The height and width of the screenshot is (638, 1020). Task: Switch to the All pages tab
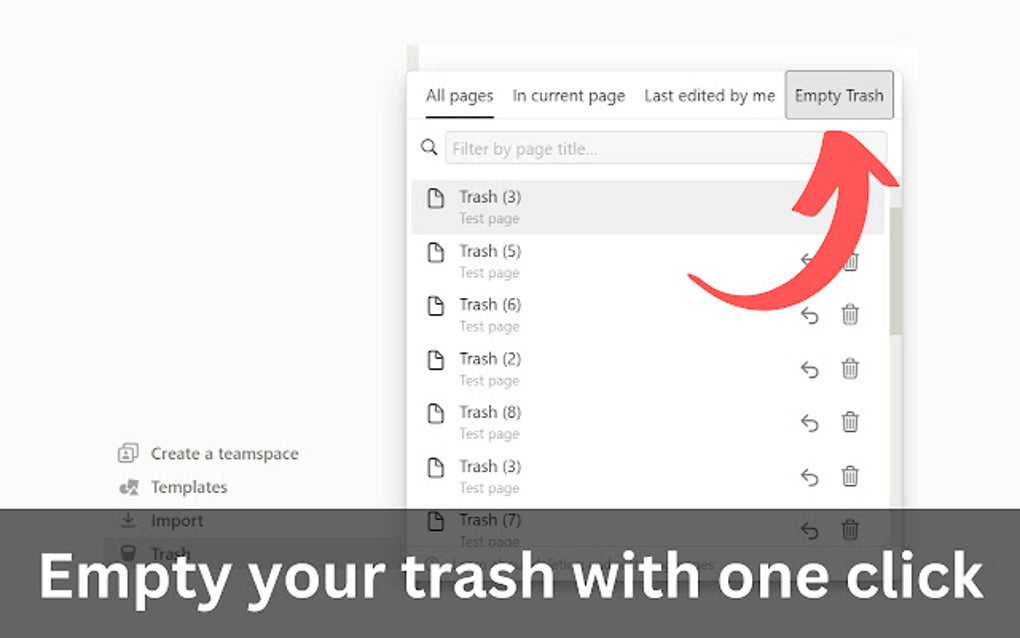459,96
